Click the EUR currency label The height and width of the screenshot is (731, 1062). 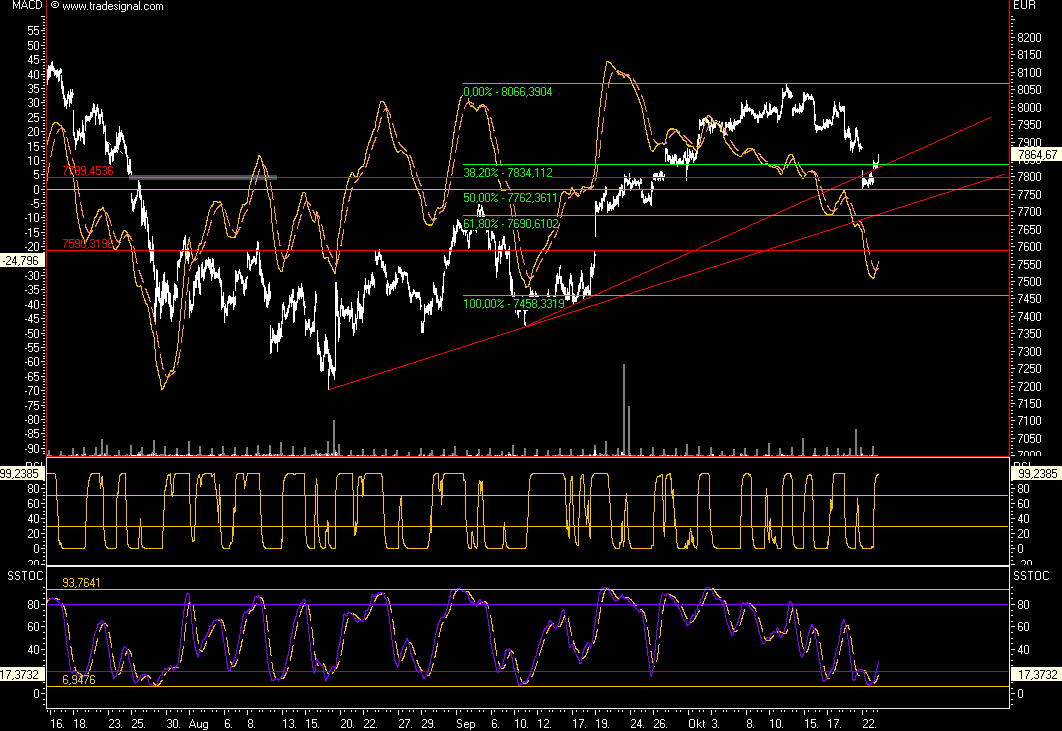[1024, 6]
